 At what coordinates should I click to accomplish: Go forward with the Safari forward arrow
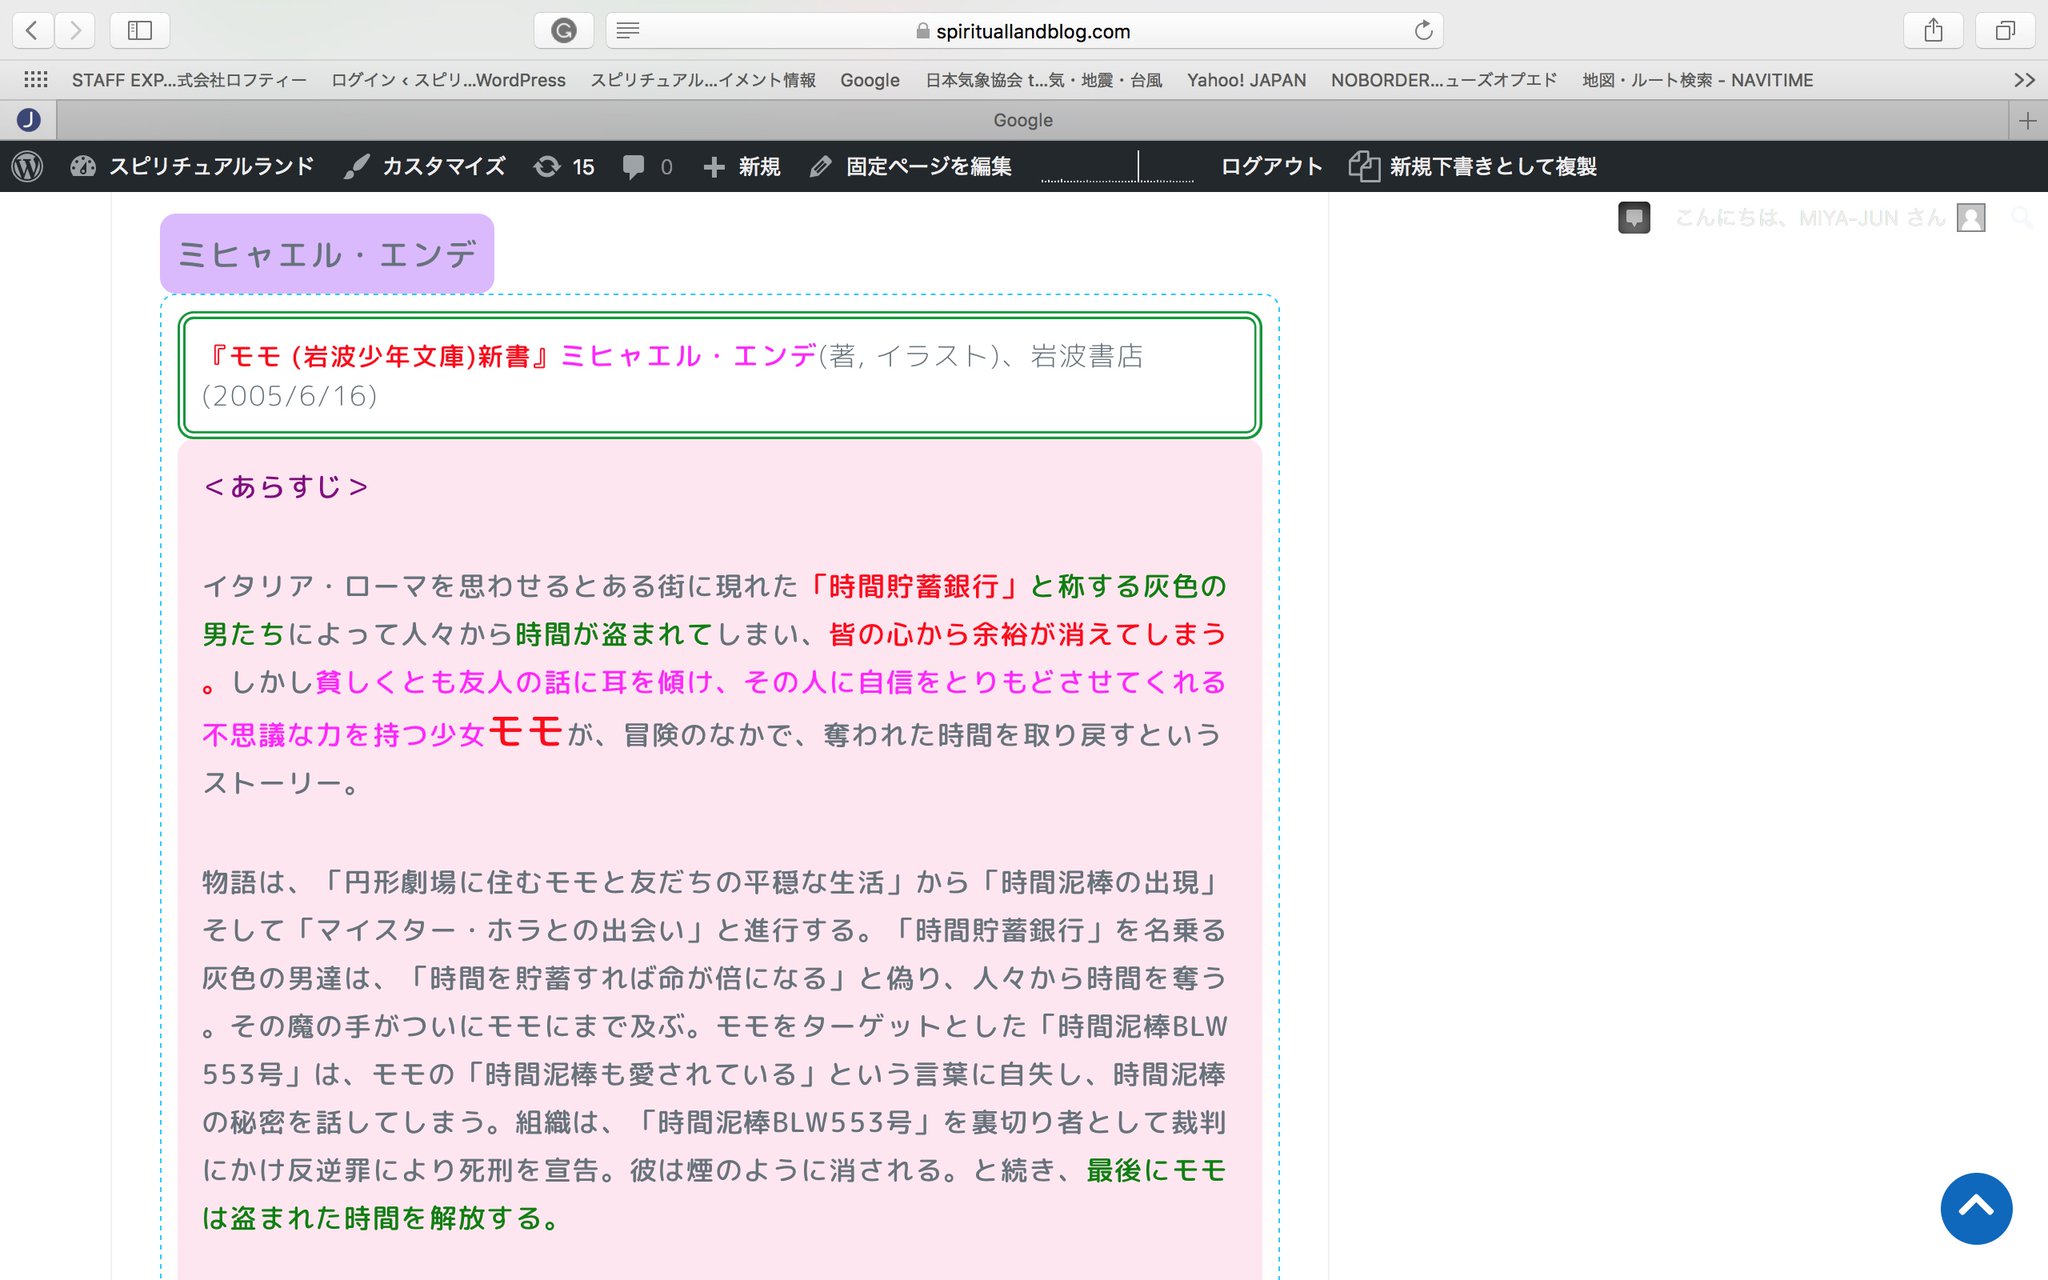click(75, 31)
